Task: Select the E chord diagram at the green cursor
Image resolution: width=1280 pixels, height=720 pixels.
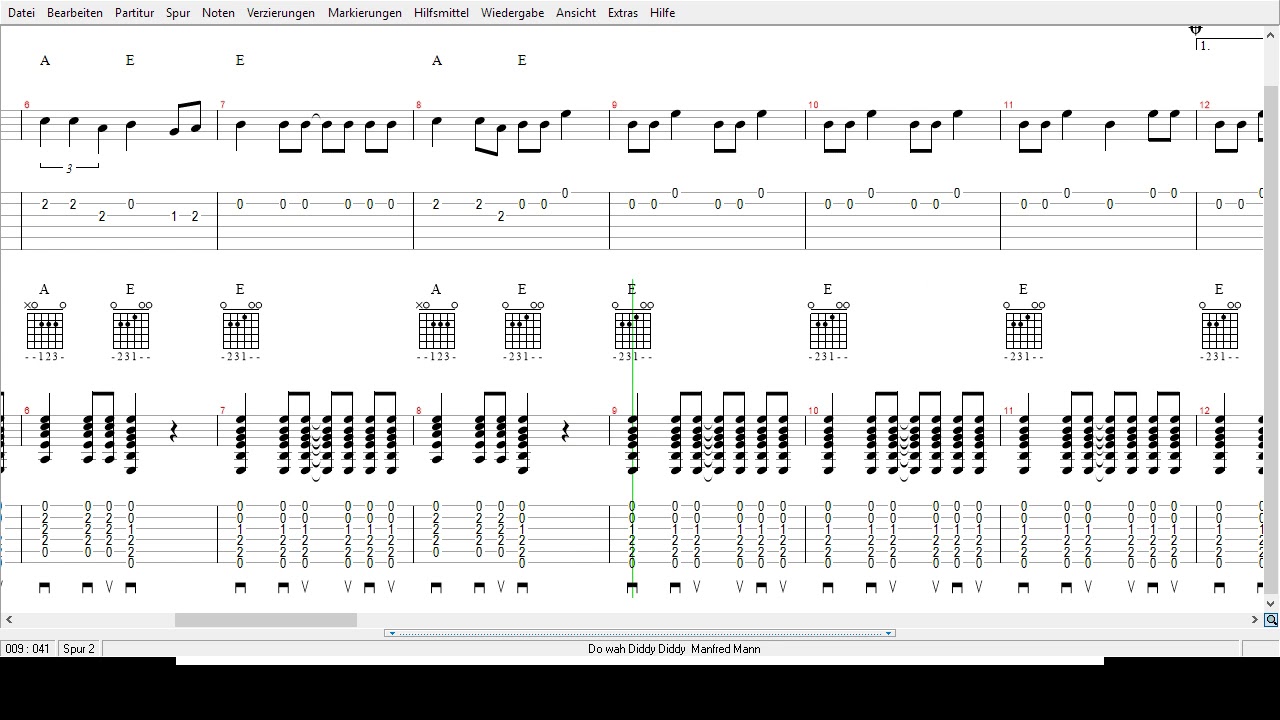Action: (633, 329)
